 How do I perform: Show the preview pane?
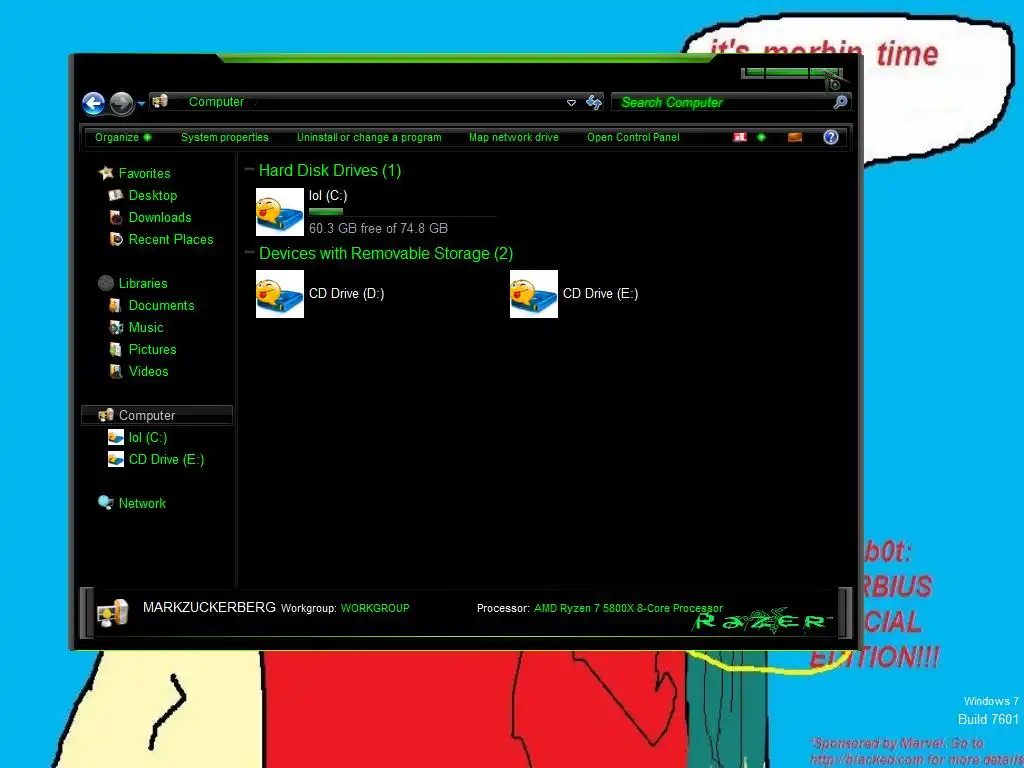pos(795,137)
